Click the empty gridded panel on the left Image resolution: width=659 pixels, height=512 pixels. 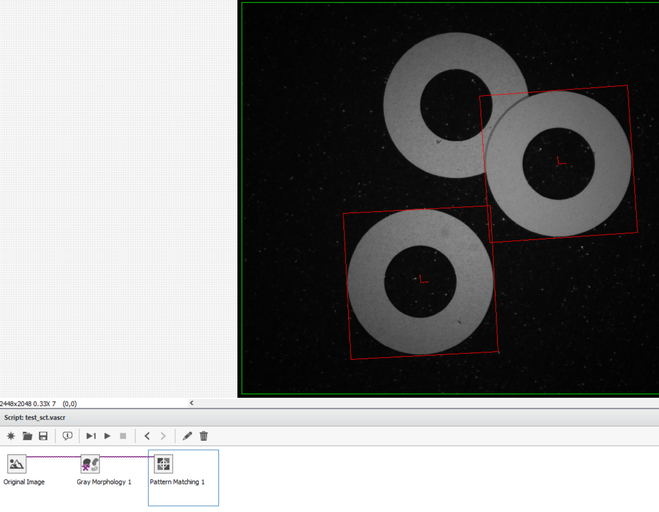tap(118, 200)
